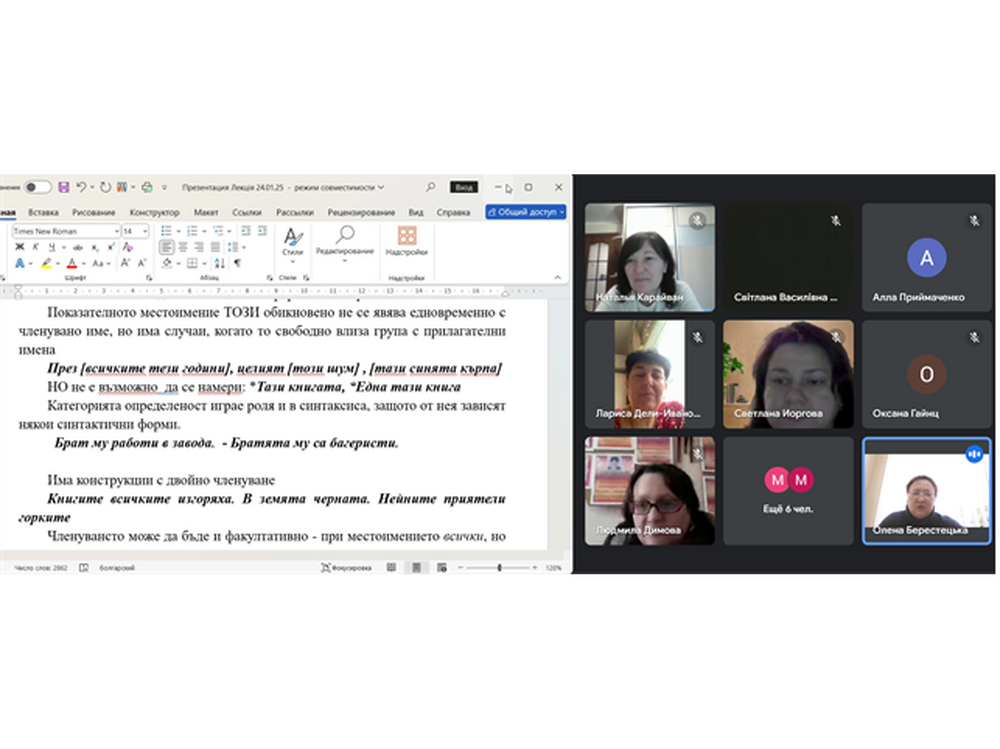This screenshot has width=1000, height=749.
Task: Expand the Редактирование editing menu
Action: pos(345,242)
